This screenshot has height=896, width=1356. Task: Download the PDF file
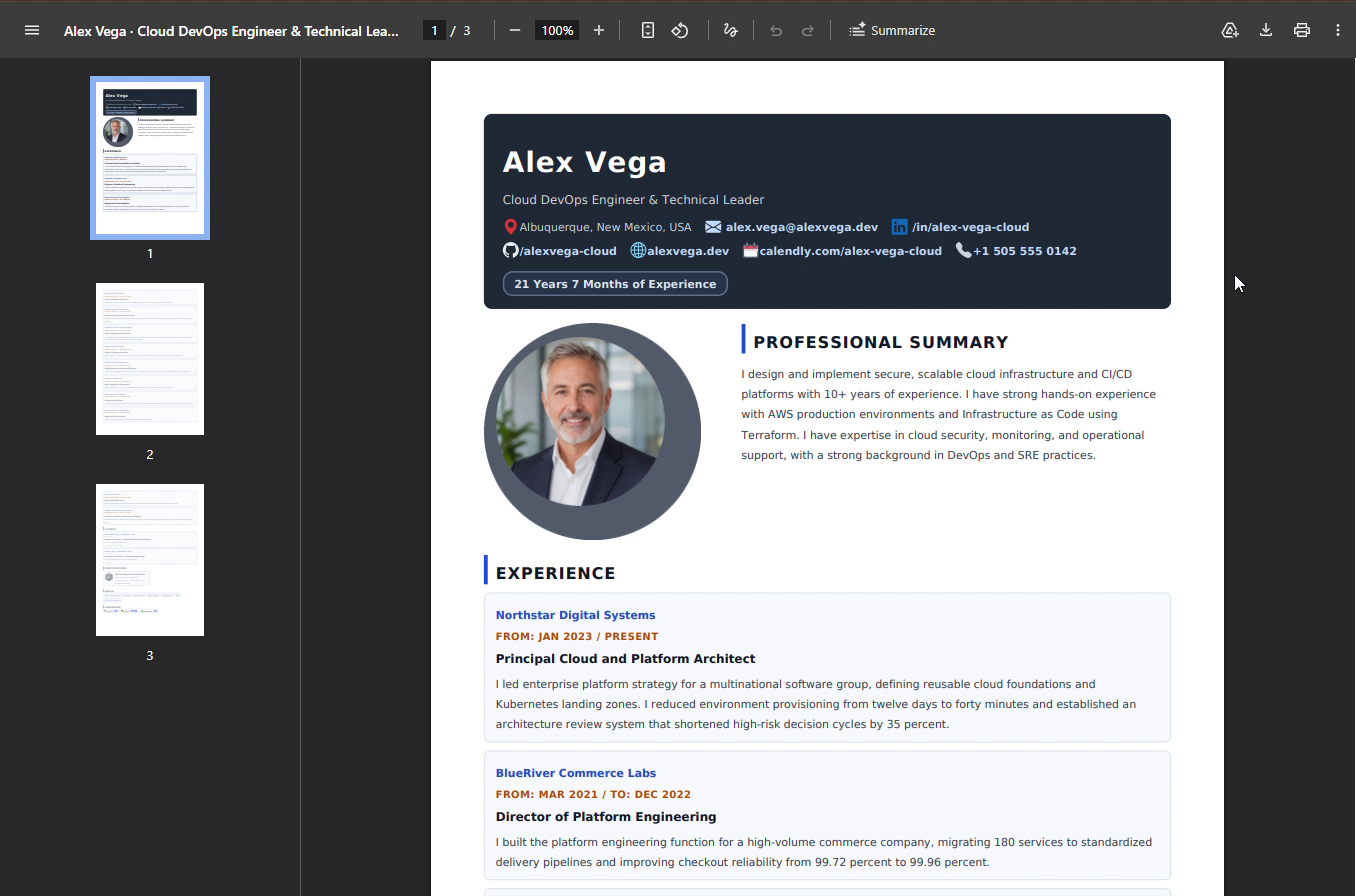click(1266, 30)
